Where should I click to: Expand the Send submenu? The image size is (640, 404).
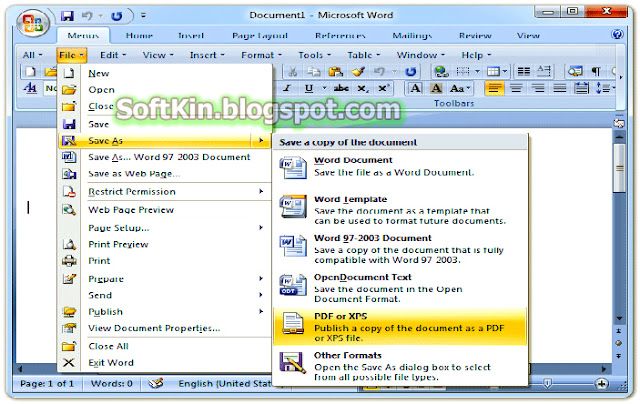click(165, 295)
